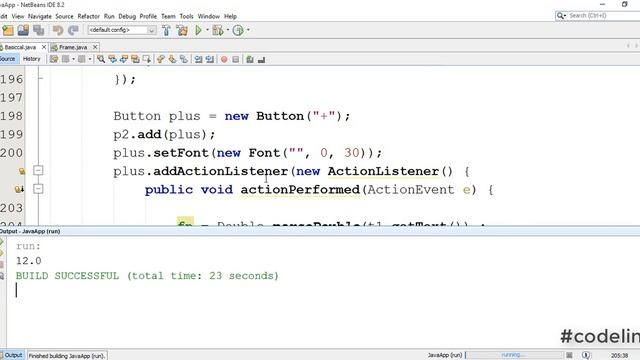
Task: Click the Shift Line Left icon
Action: click(198, 60)
